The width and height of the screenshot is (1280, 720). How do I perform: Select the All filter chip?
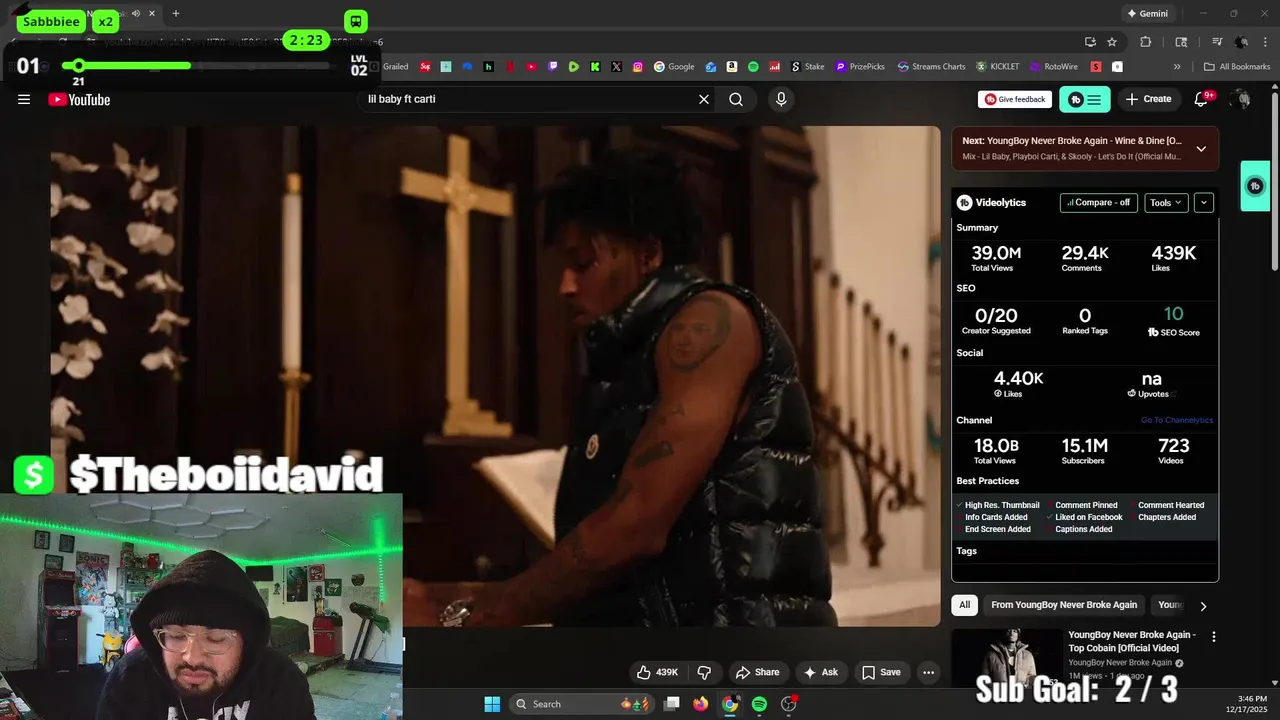(964, 605)
